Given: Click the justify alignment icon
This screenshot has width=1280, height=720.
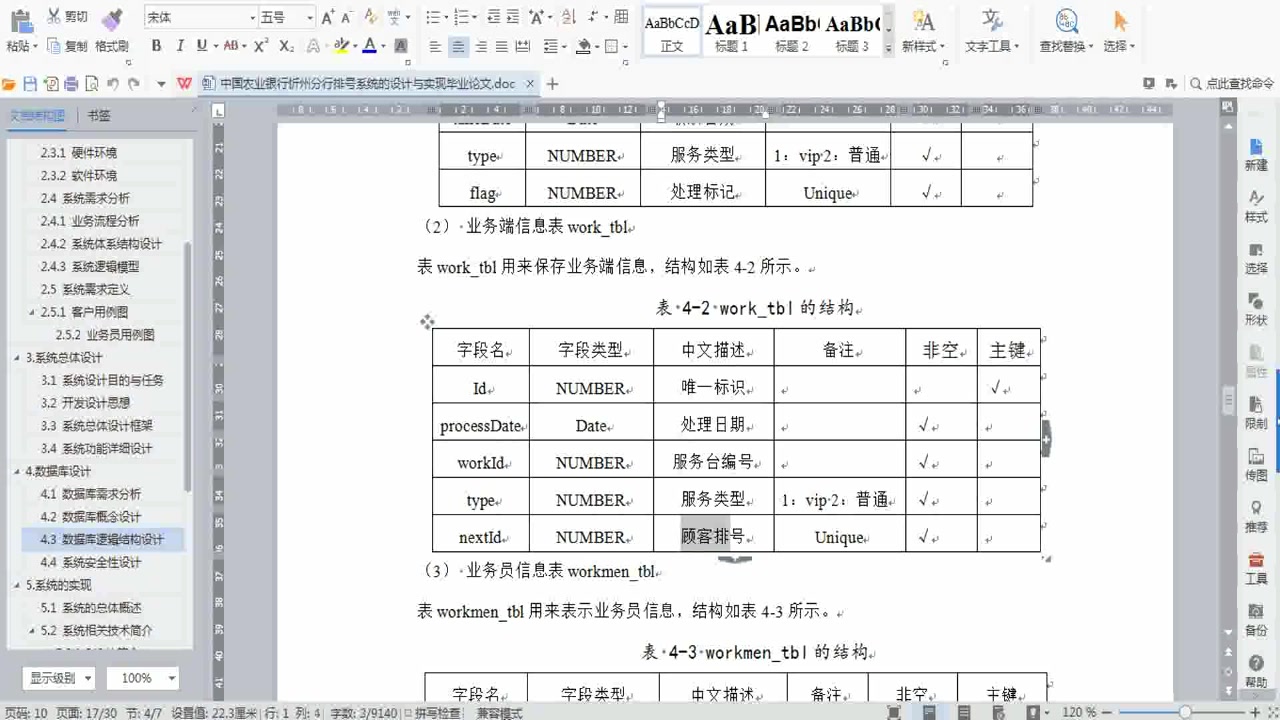Looking at the screenshot, I should [x=502, y=46].
